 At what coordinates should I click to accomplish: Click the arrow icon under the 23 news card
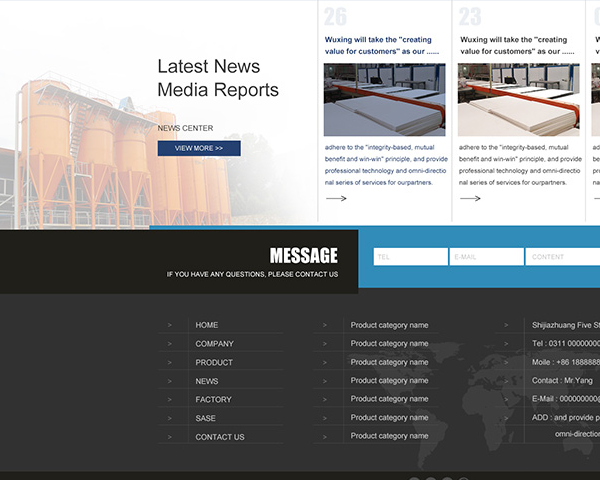click(x=470, y=198)
